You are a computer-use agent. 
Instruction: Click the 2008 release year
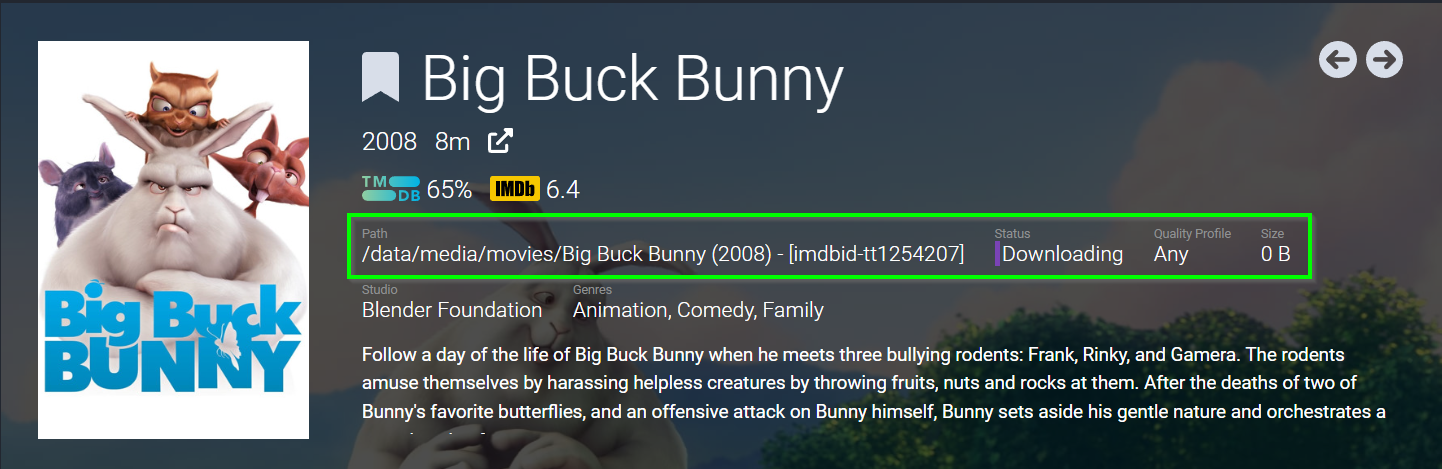389,142
